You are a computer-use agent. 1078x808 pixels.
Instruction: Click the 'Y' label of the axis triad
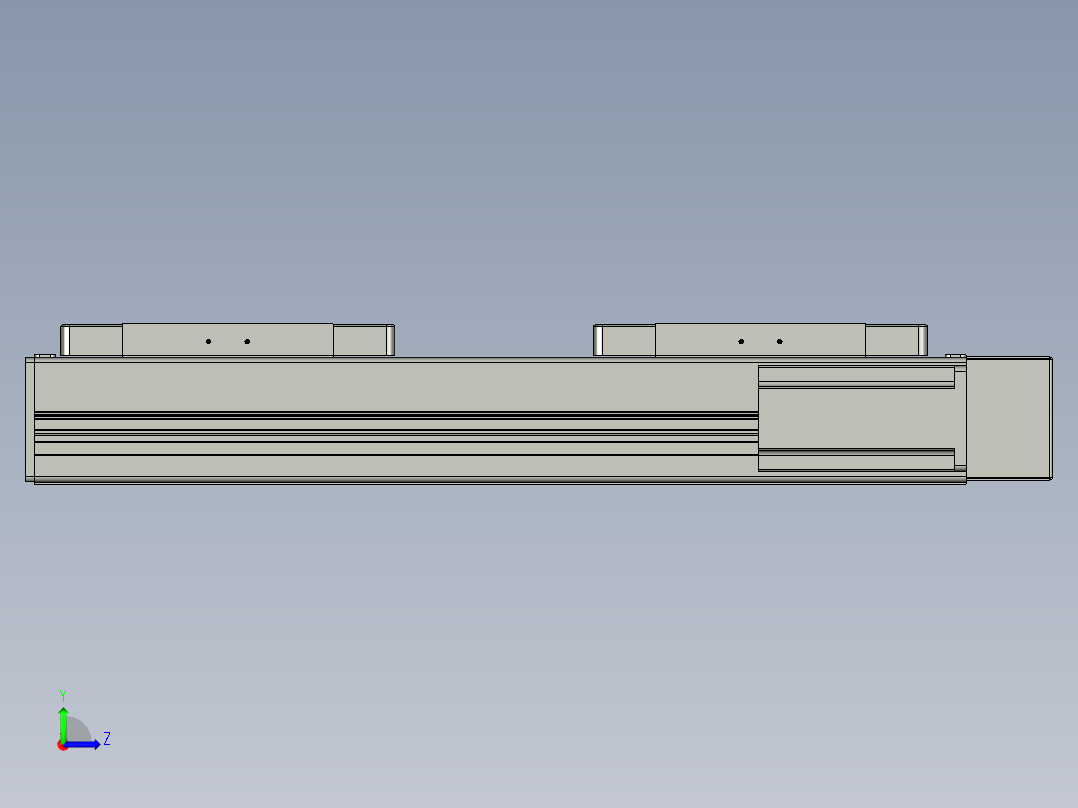63,696
